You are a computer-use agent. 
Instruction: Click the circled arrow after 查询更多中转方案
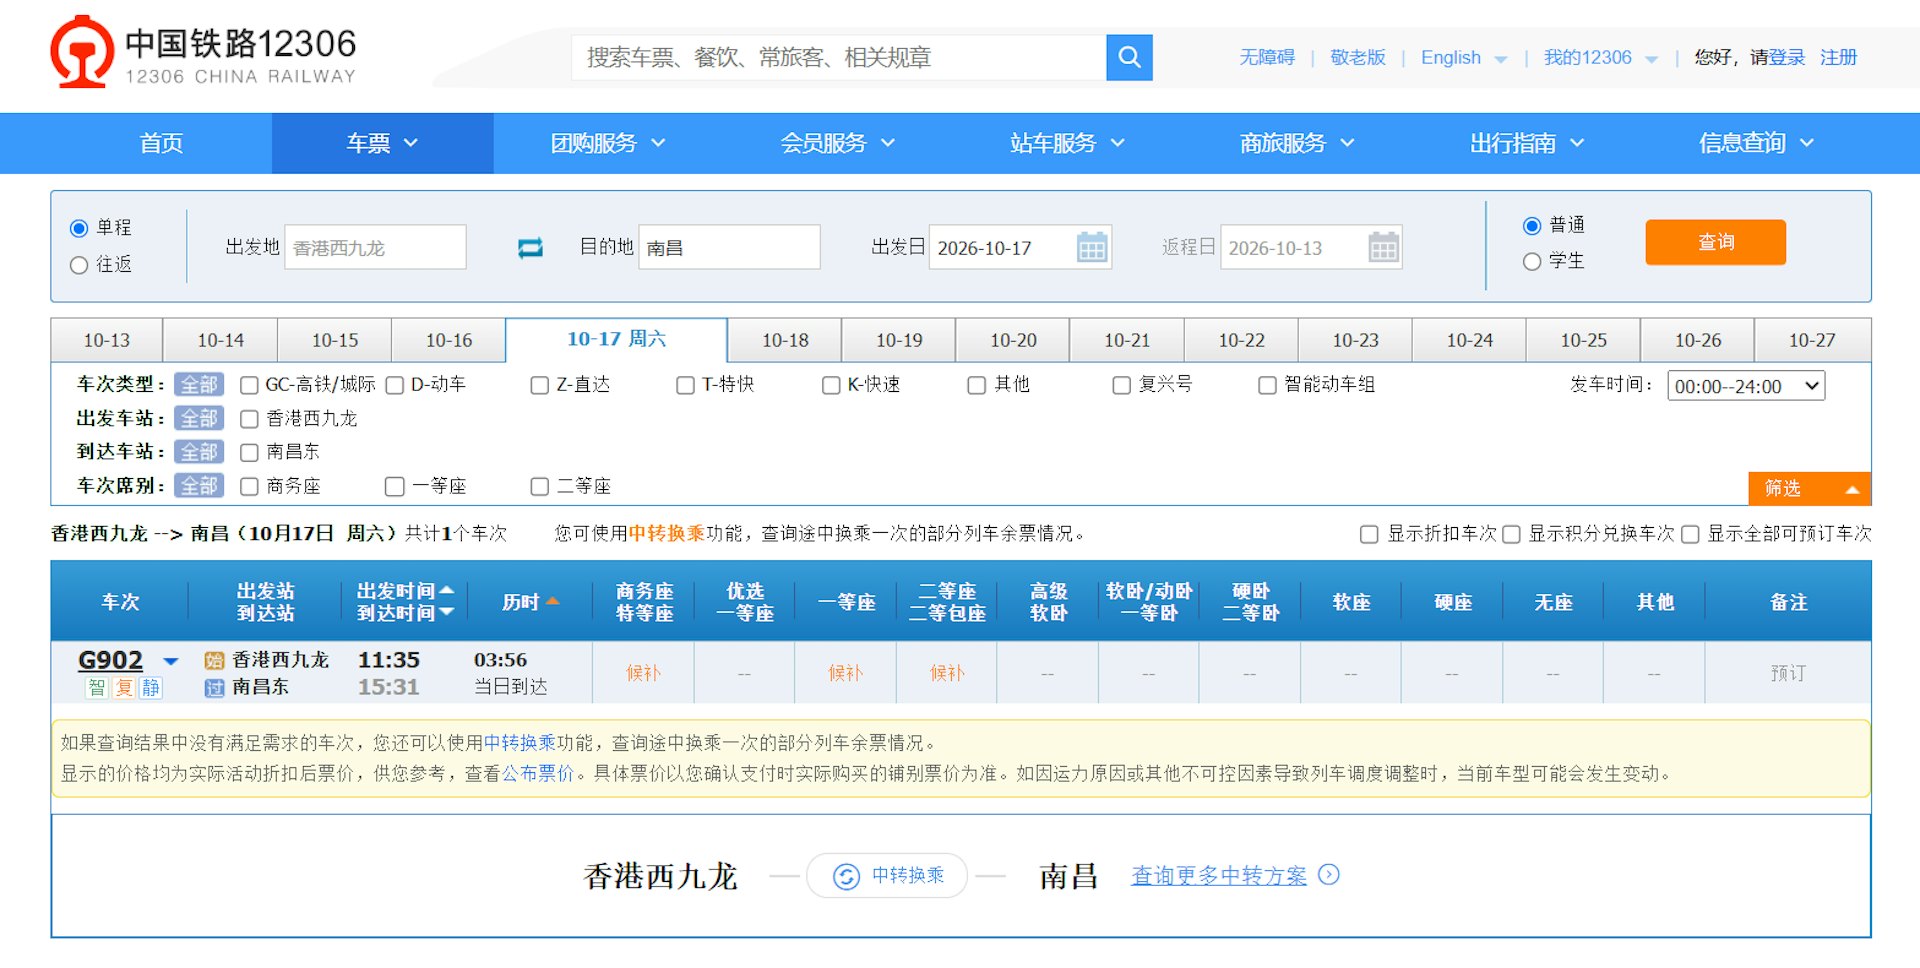tap(1329, 875)
